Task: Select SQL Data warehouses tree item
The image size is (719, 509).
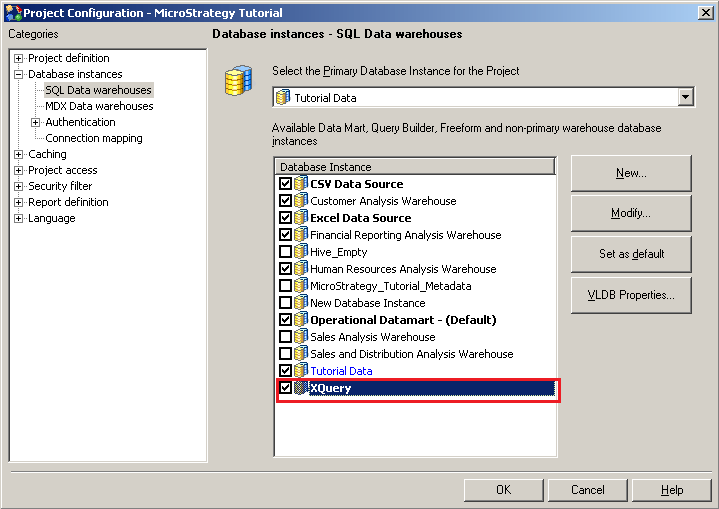Action: coord(98,90)
